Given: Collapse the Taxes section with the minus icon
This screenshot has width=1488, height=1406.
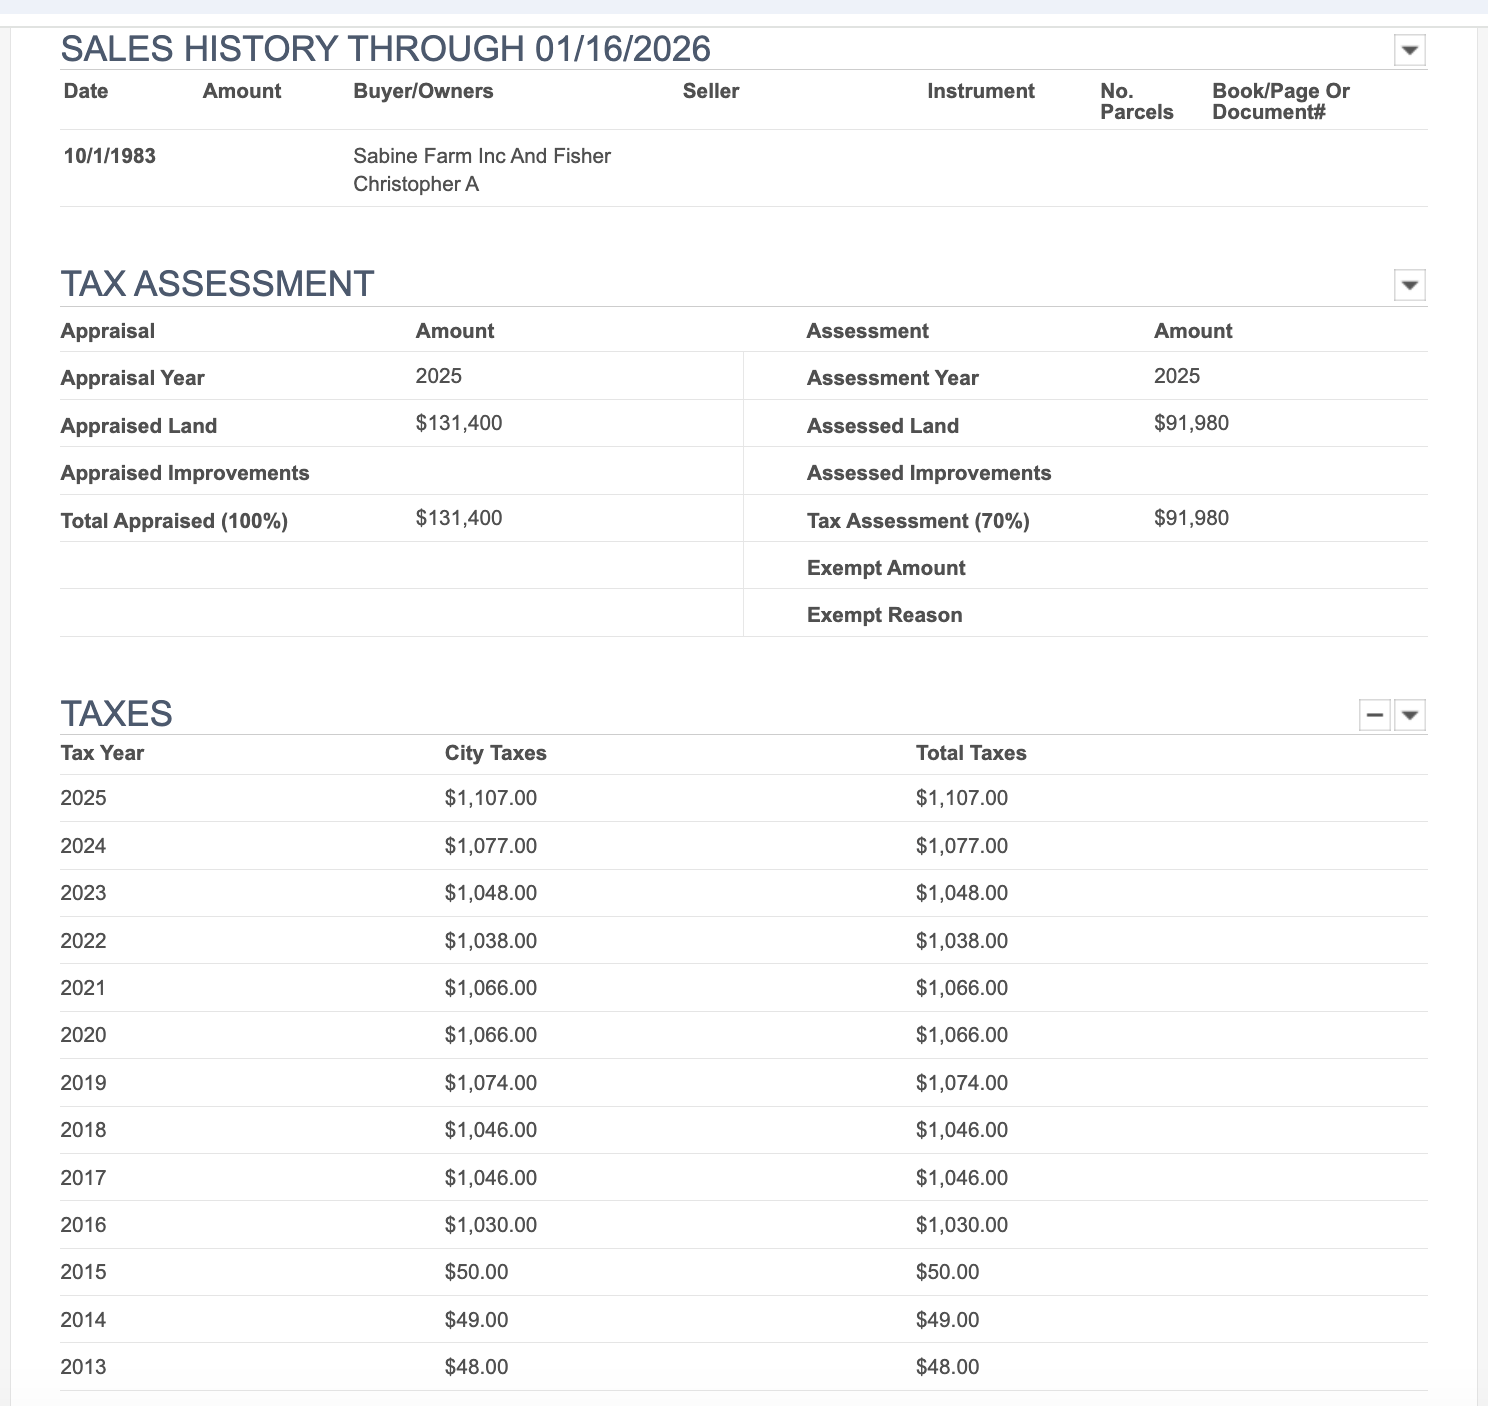Looking at the screenshot, I should 1376,716.
